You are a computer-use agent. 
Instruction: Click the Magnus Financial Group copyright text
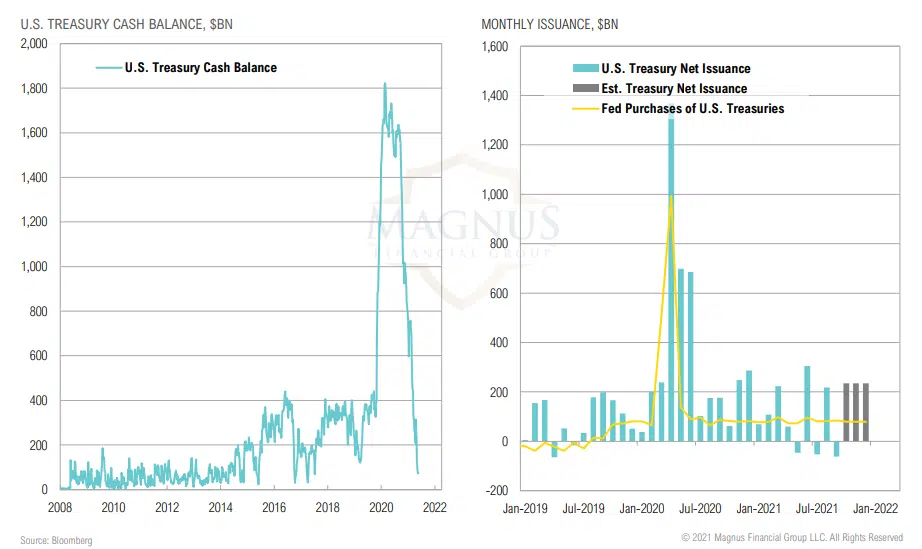pyautogui.click(x=792, y=538)
